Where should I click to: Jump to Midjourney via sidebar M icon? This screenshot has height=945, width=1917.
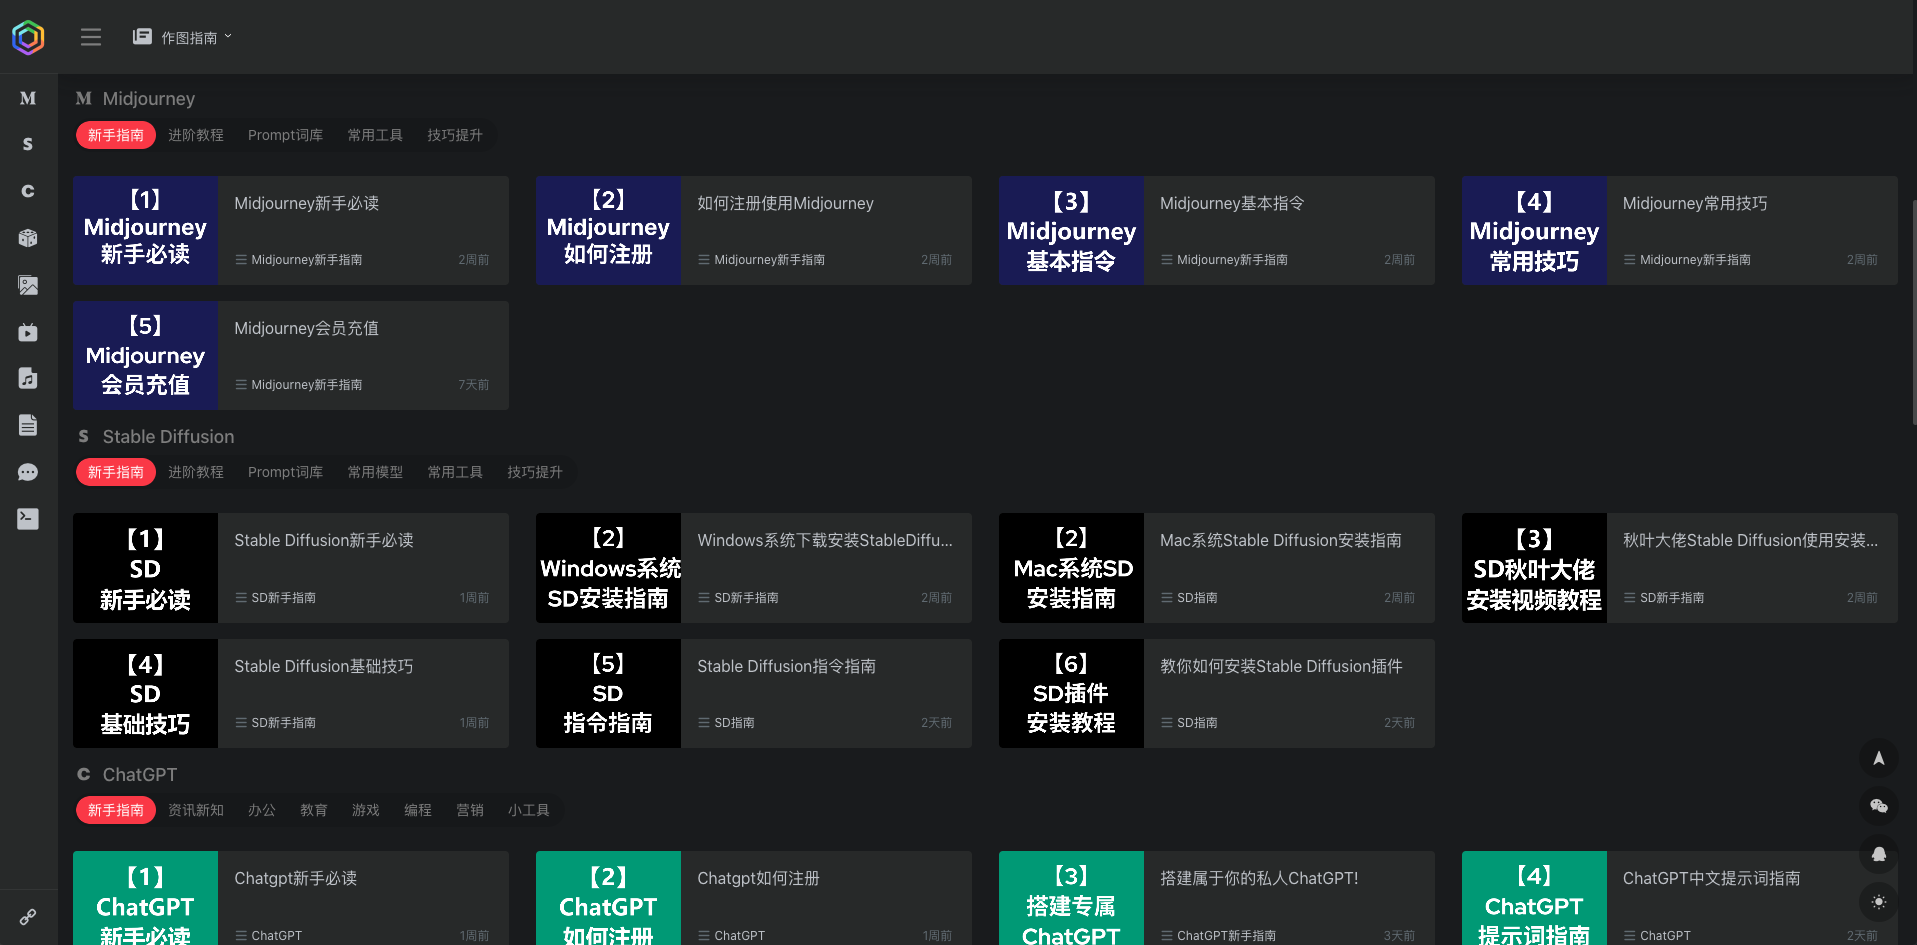[28, 98]
